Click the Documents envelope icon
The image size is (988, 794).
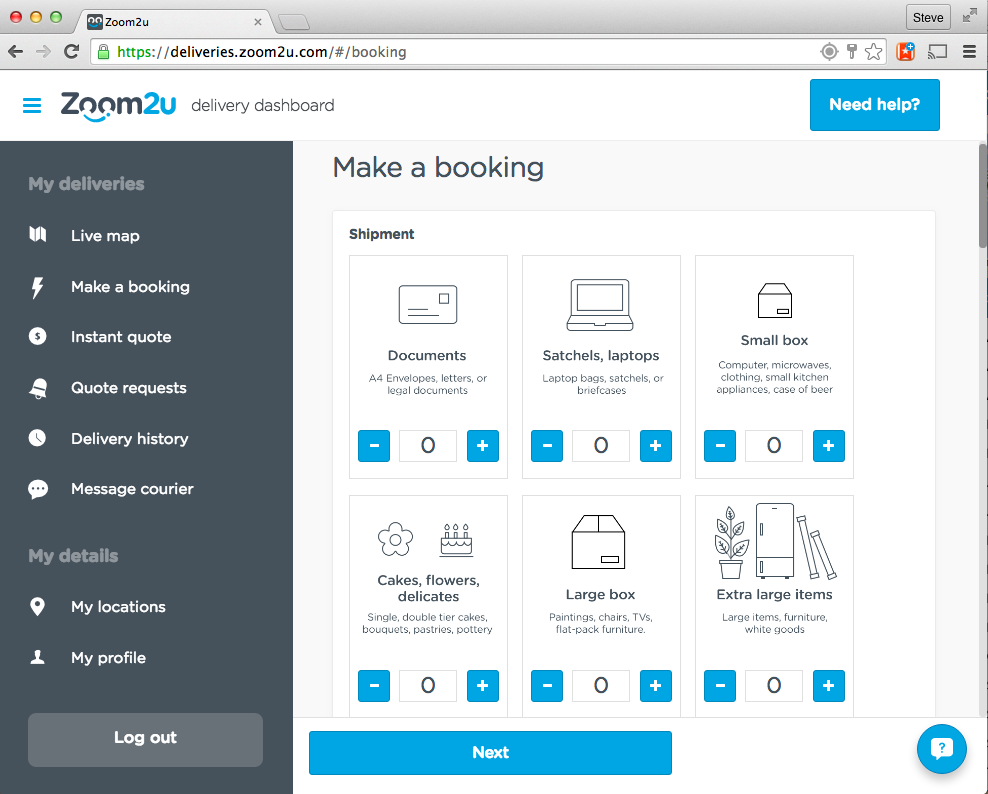[428, 304]
